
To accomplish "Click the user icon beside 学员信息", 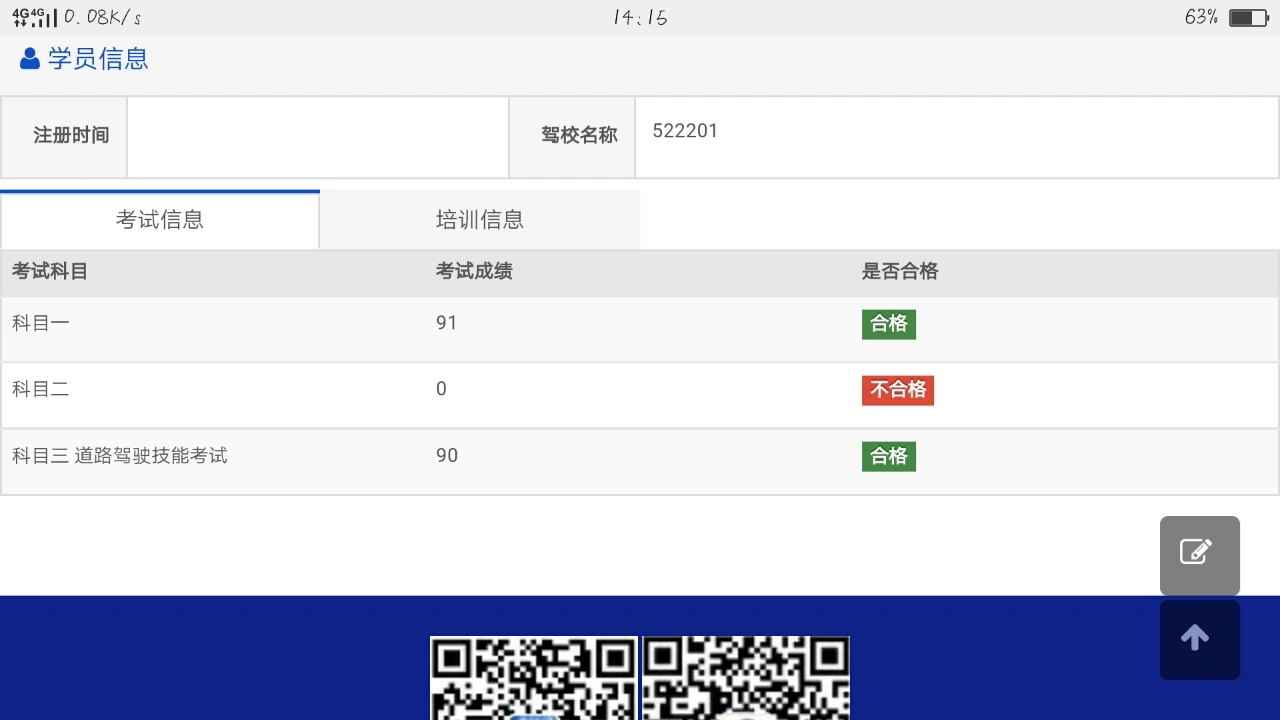I will pos(30,59).
